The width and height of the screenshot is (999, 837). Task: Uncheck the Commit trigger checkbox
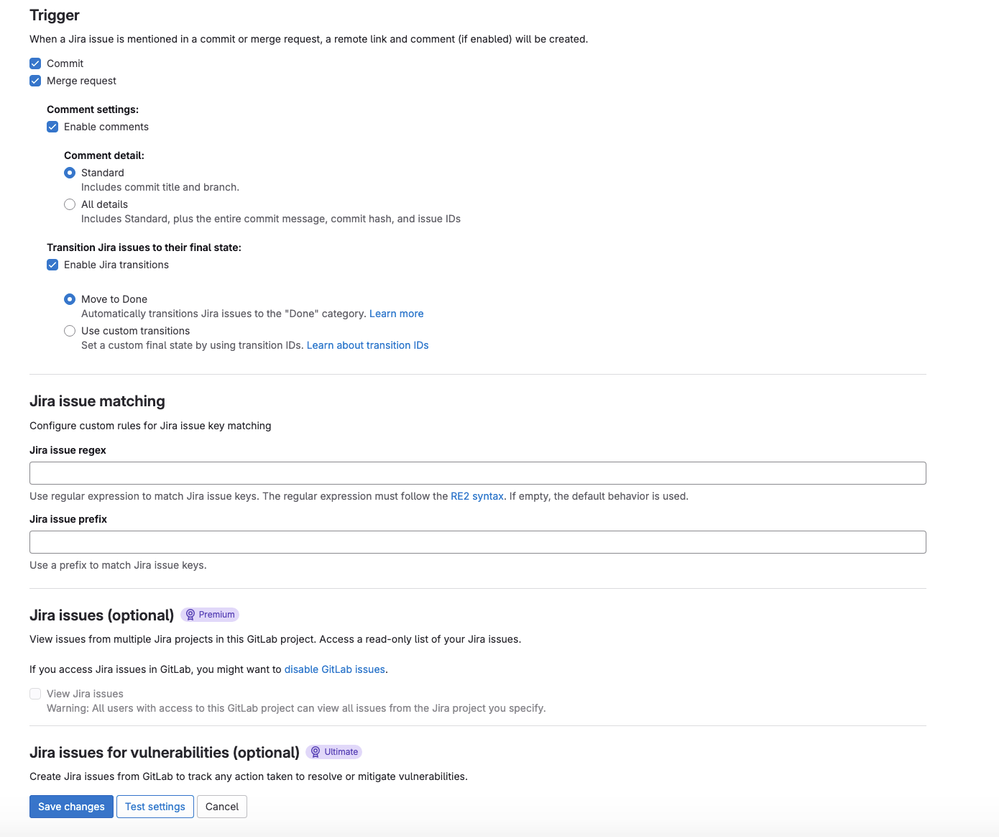[x=35, y=64]
